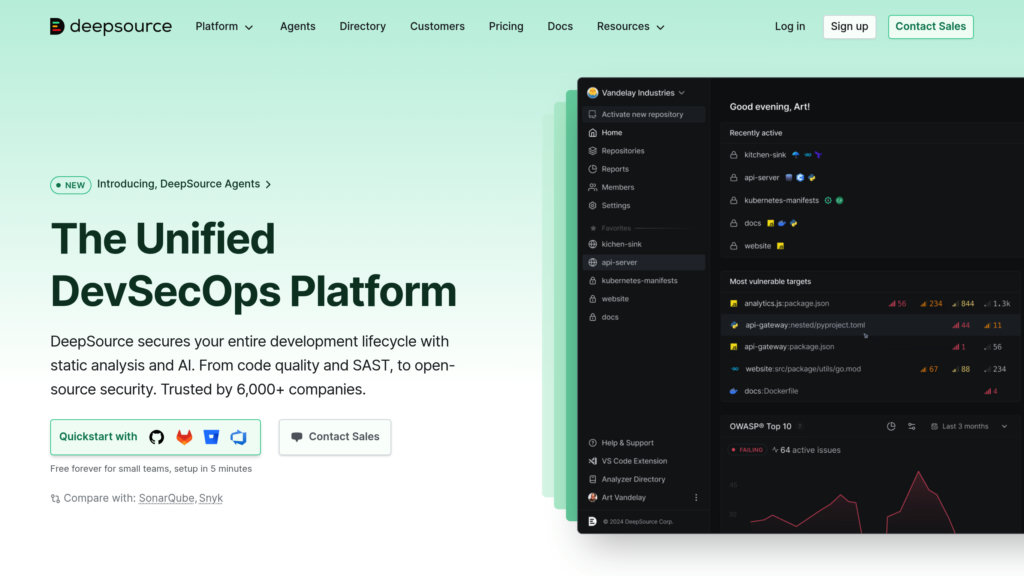Click the clock icon beside OWASP Top 10
1024x576 pixels.
(891, 426)
